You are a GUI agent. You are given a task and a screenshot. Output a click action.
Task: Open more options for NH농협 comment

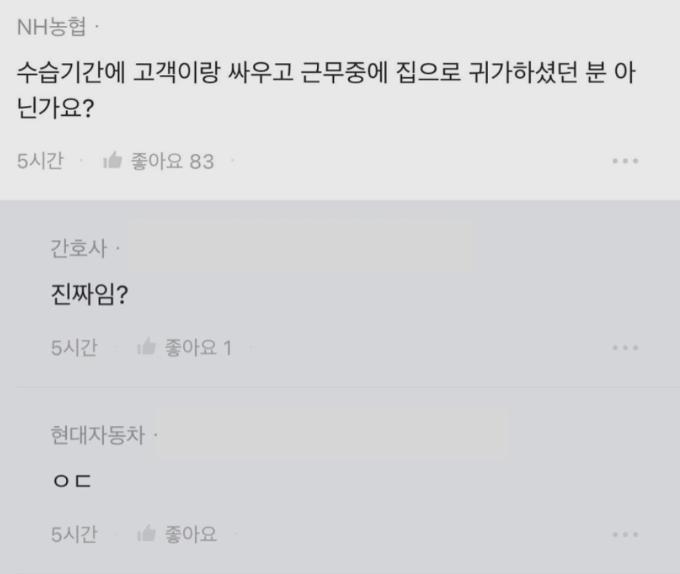625,161
